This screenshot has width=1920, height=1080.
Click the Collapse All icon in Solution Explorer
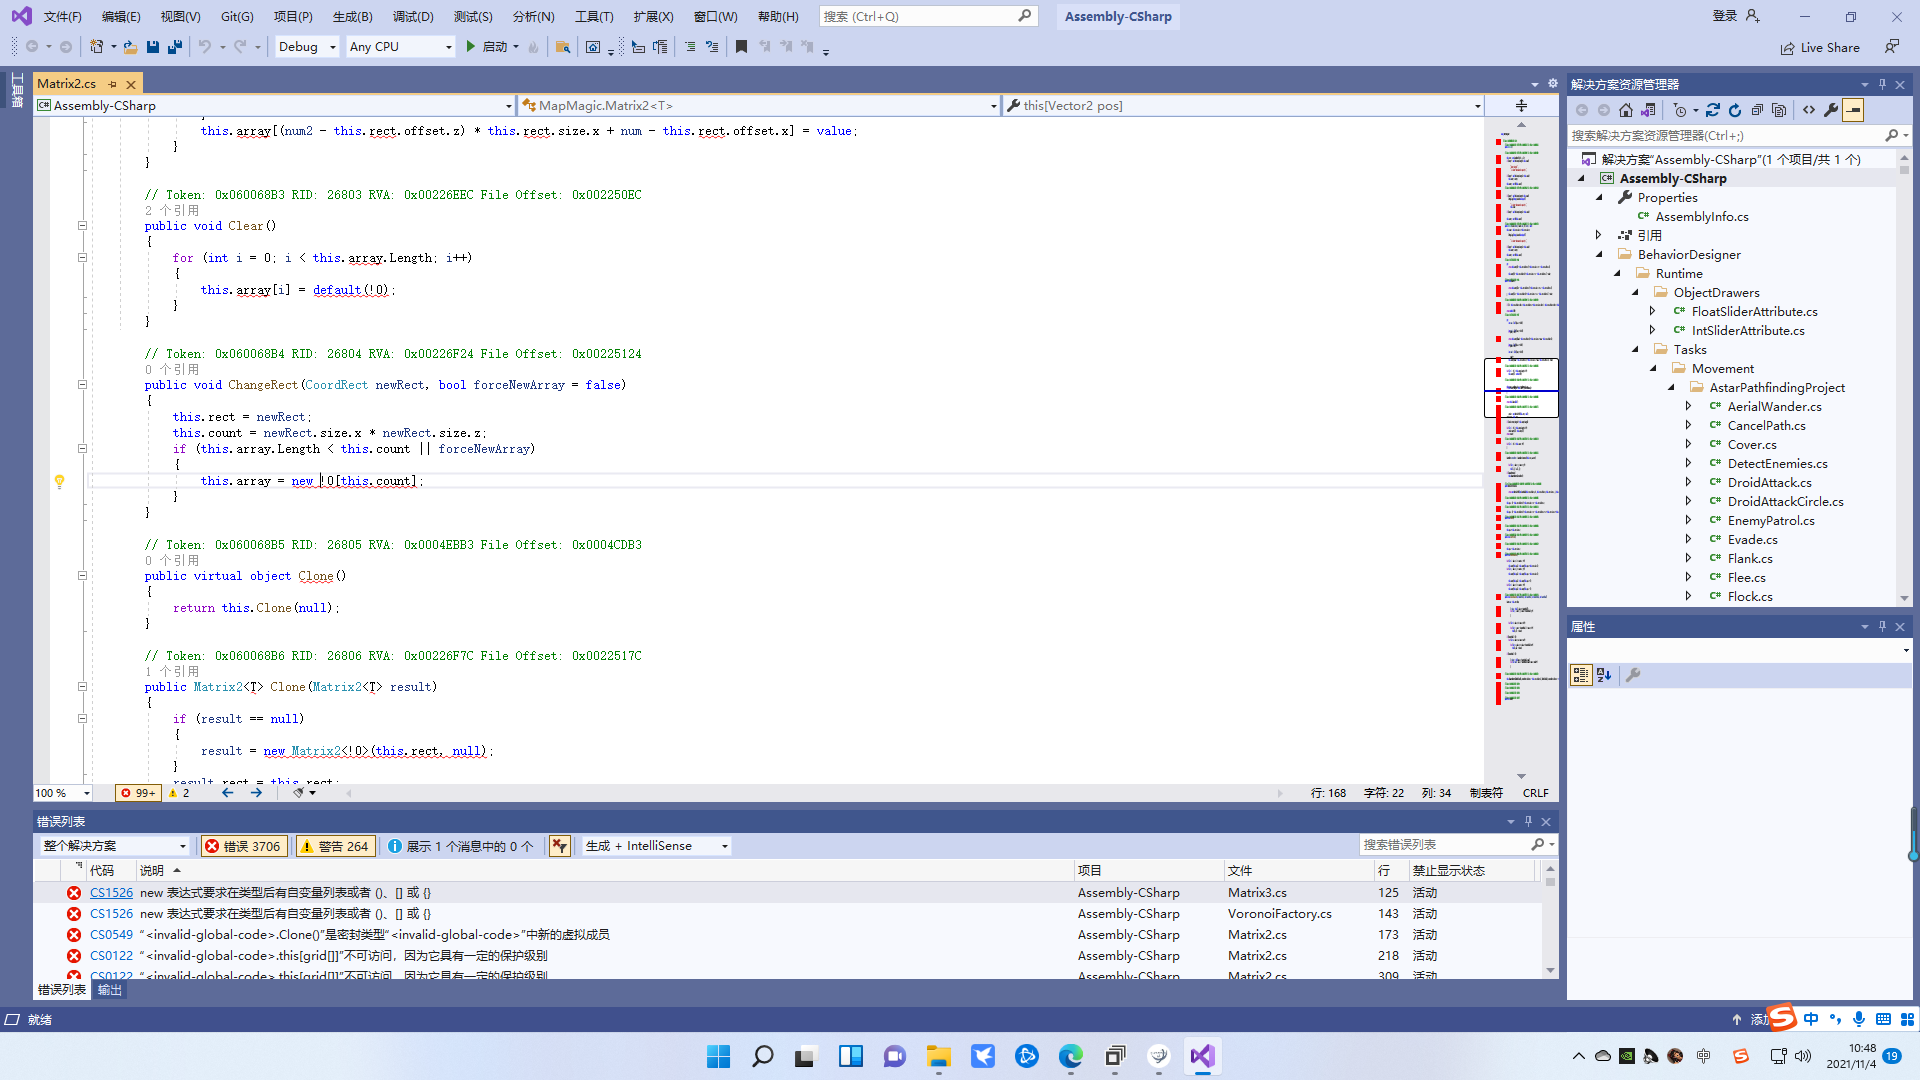[1757, 110]
